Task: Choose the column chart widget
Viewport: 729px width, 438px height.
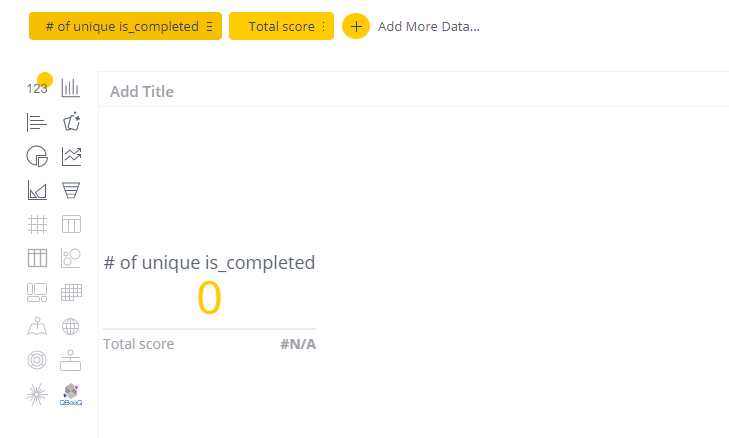Action: click(71, 88)
